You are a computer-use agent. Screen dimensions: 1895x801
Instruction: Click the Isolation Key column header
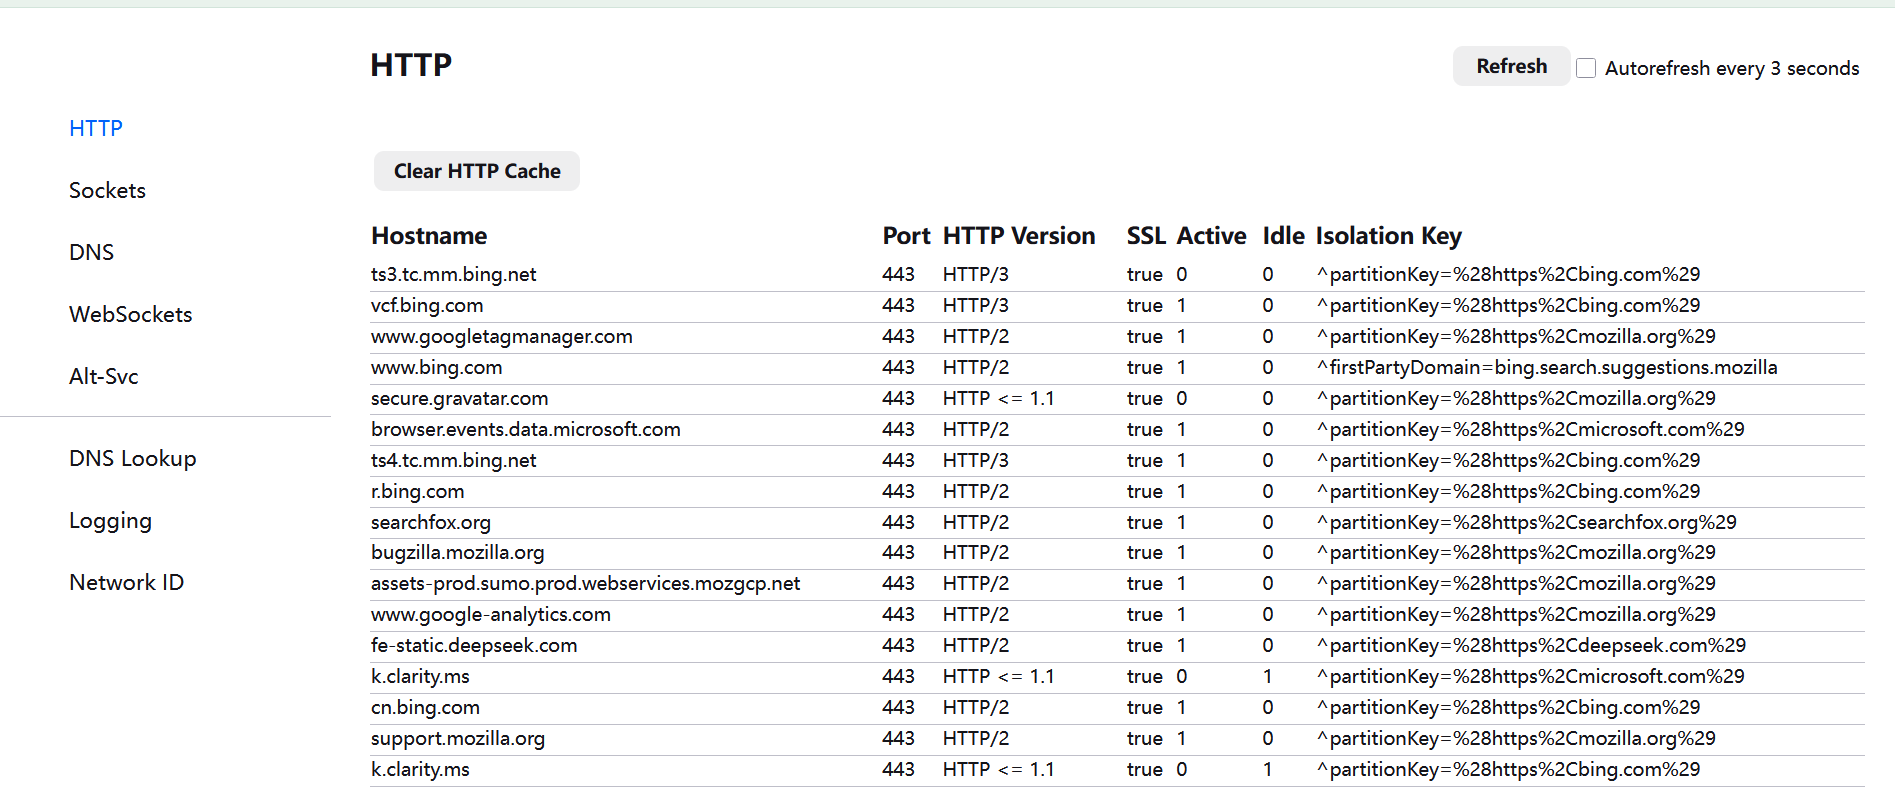(1388, 236)
